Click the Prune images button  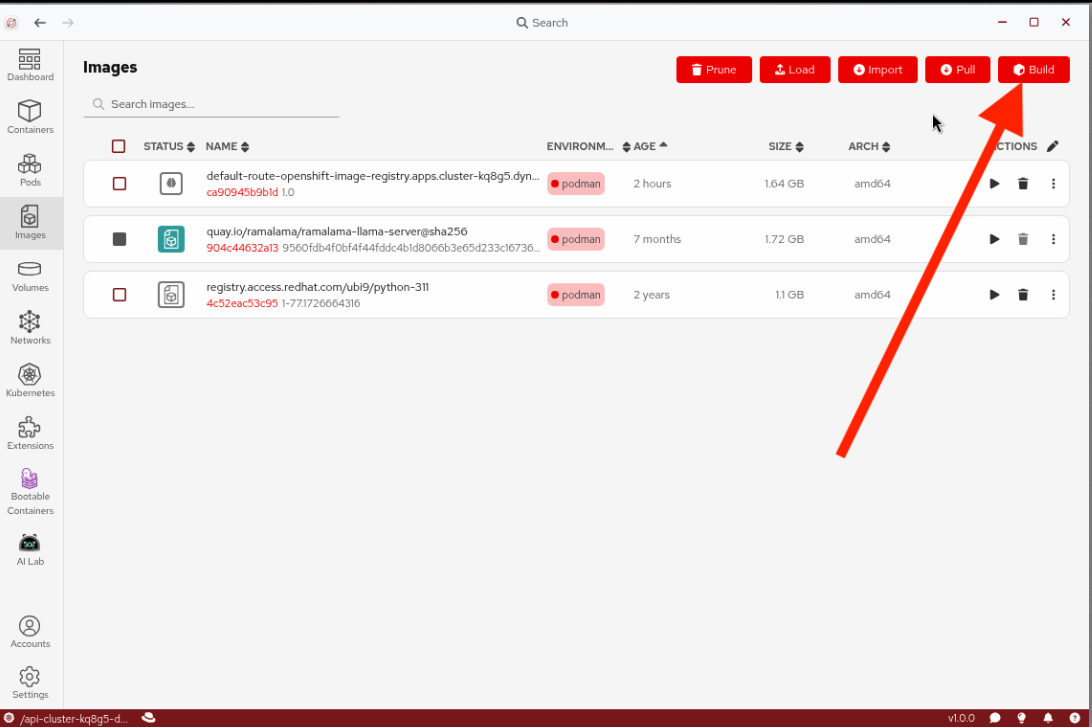713,70
